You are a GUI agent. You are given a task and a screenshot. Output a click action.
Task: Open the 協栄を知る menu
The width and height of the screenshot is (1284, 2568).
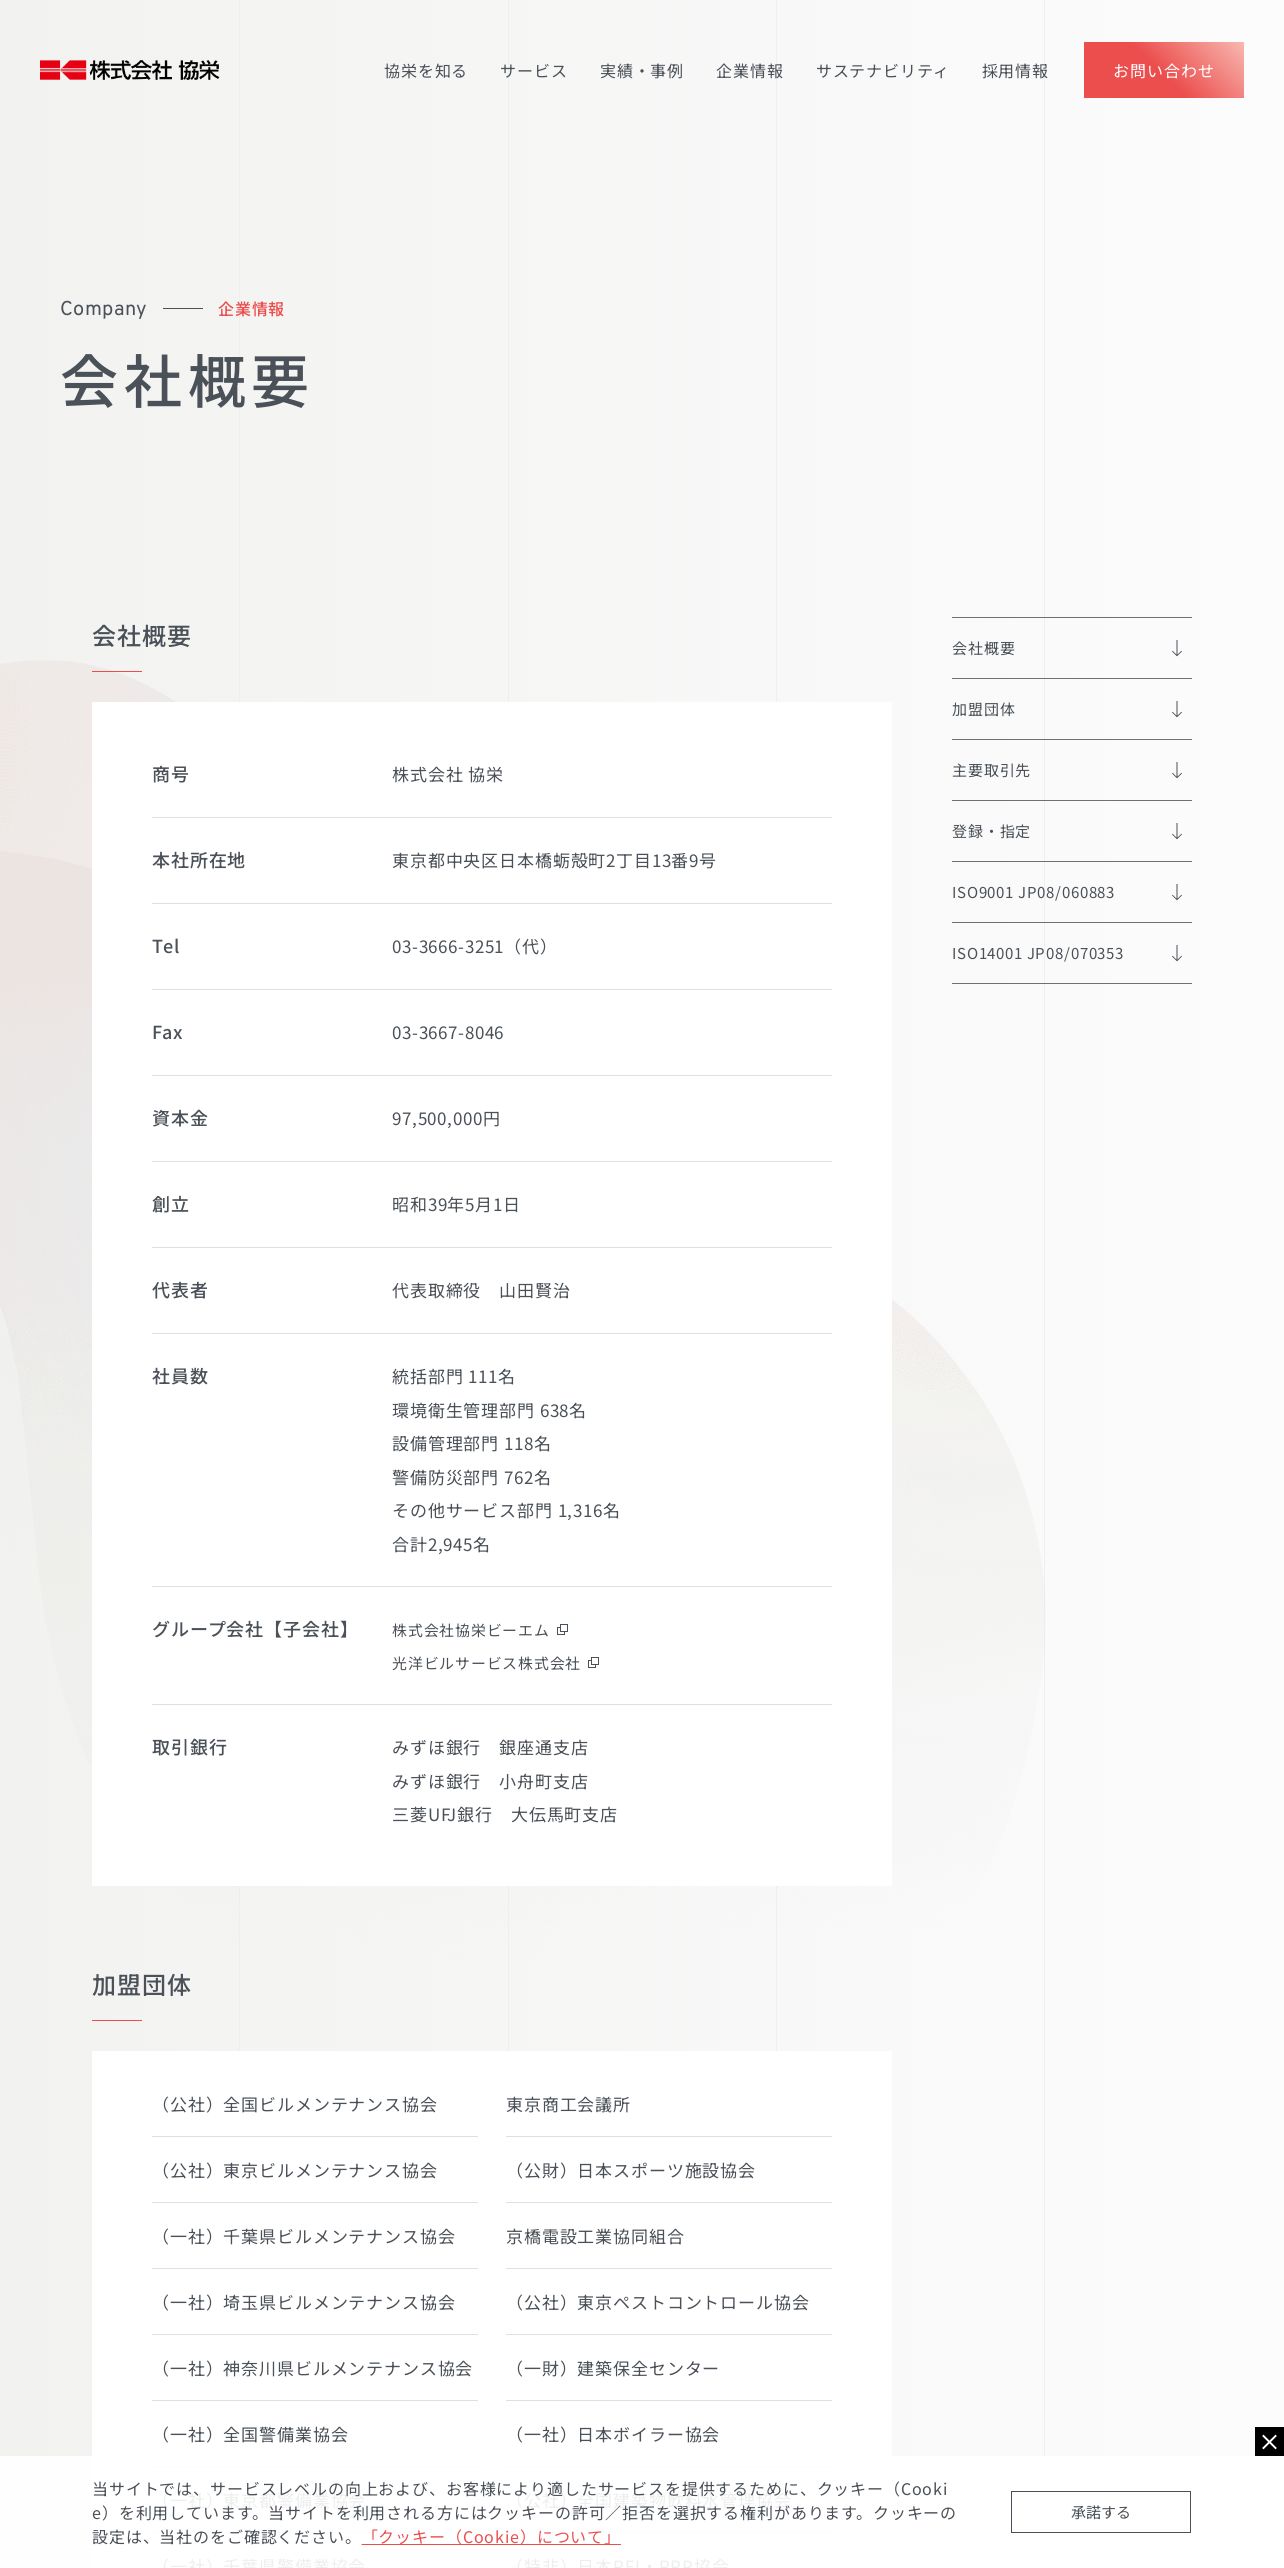425,71
